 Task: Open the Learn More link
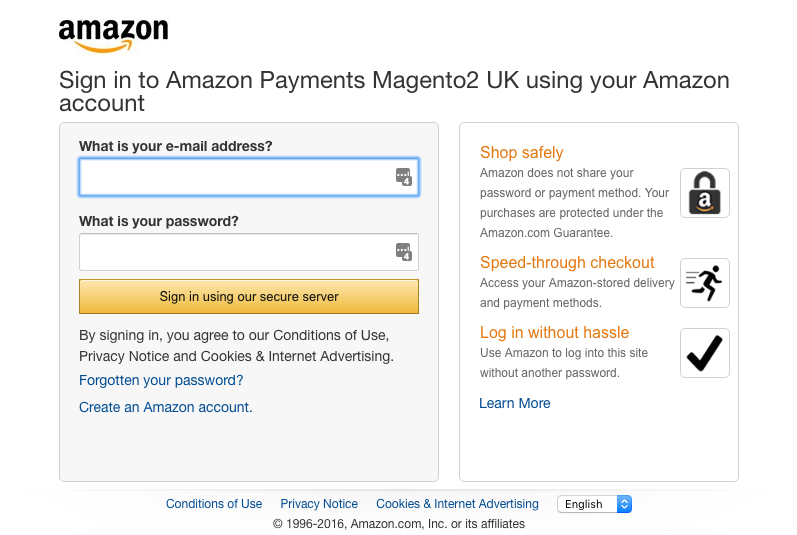tap(515, 403)
